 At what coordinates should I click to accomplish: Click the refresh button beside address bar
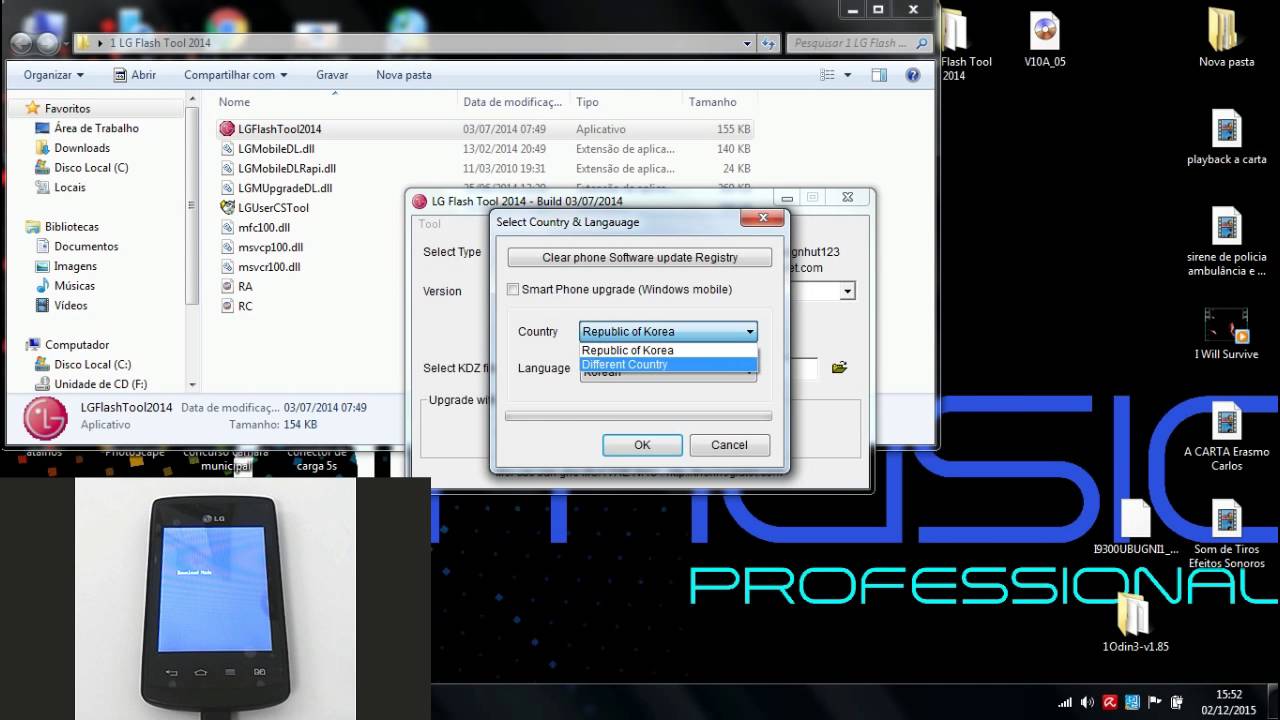tap(768, 43)
